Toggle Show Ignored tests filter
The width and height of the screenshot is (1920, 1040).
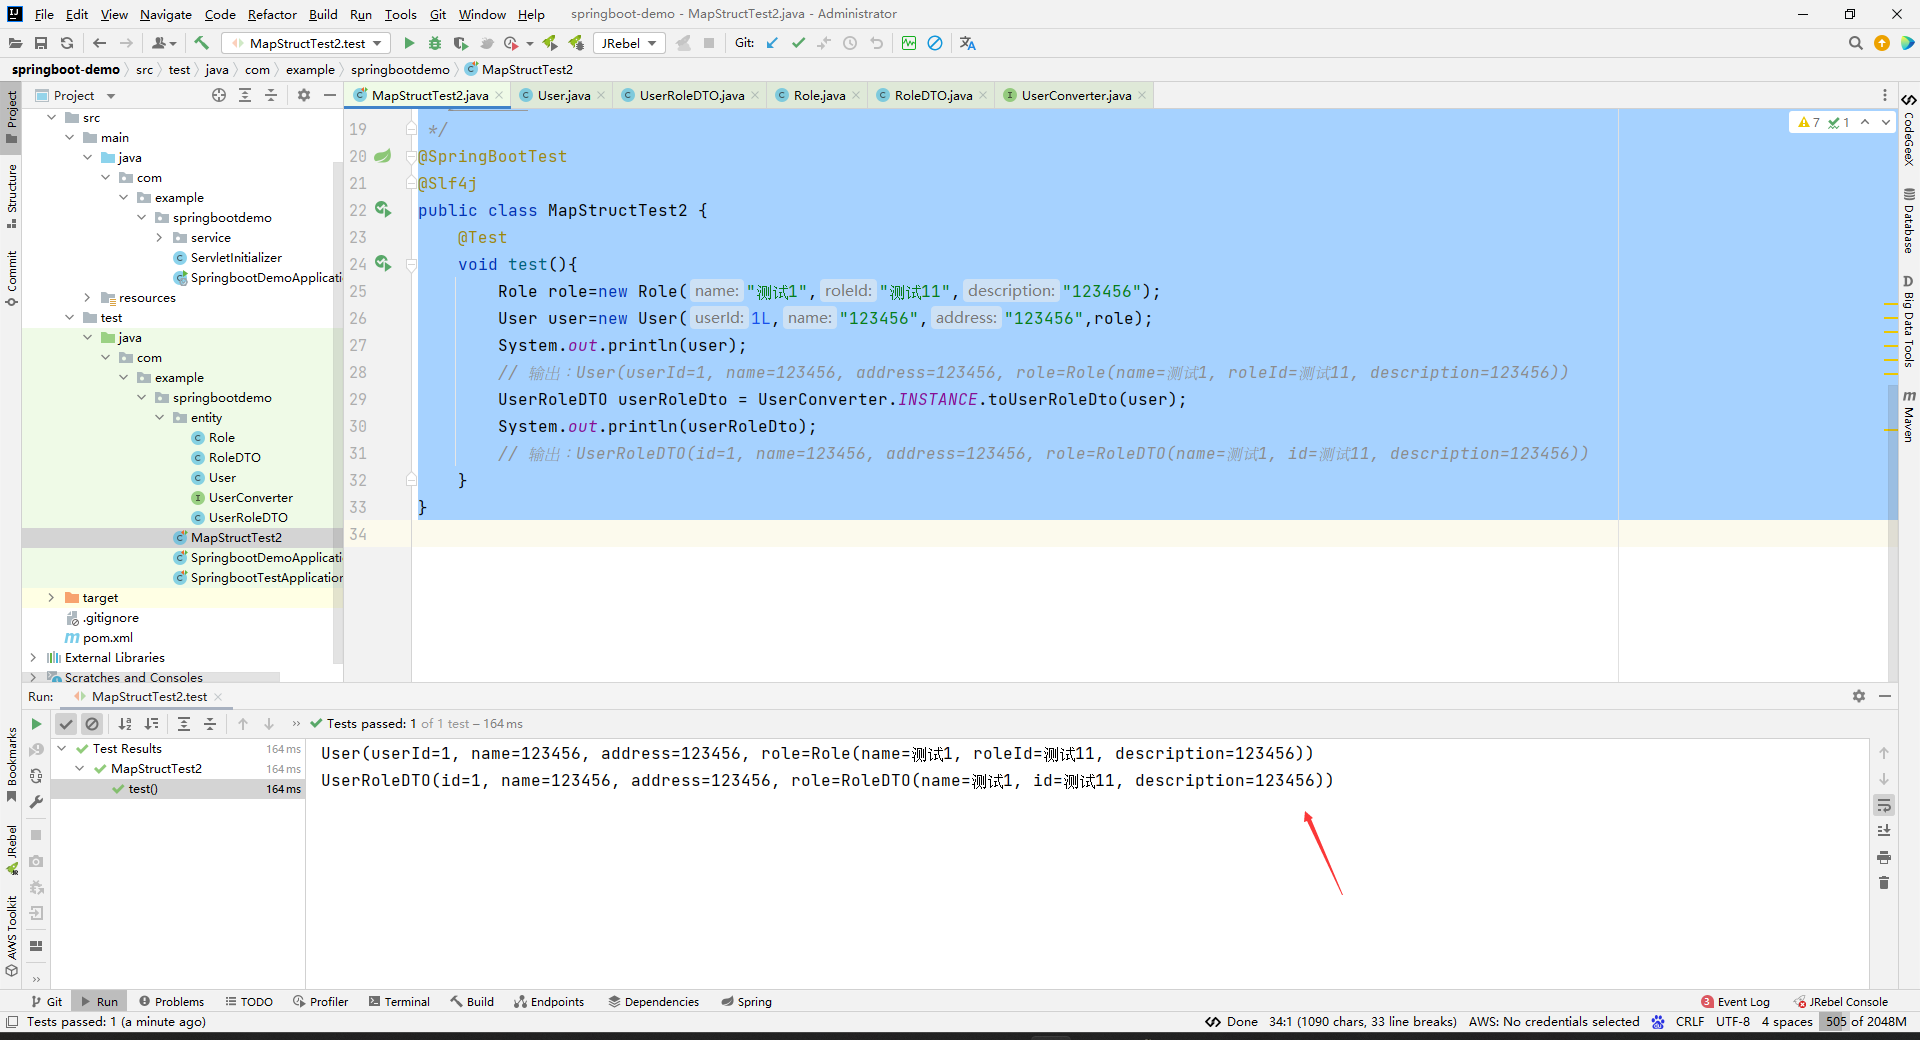coord(92,724)
